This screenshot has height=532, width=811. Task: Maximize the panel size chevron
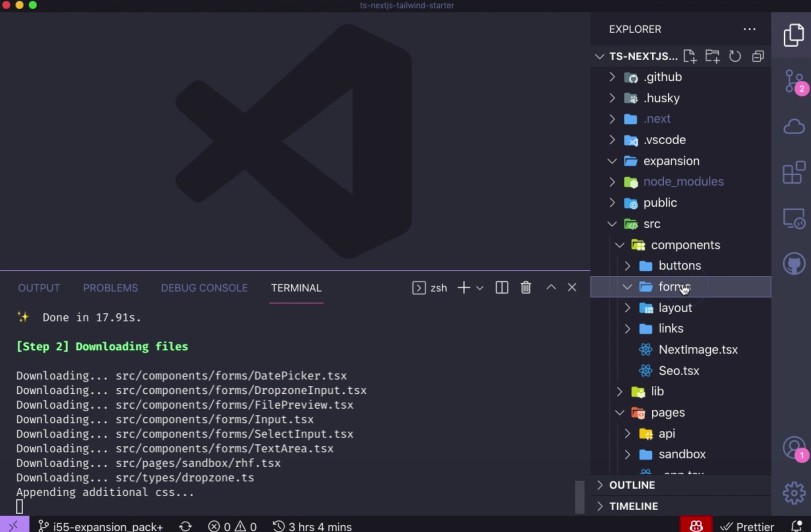[x=551, y=287]
